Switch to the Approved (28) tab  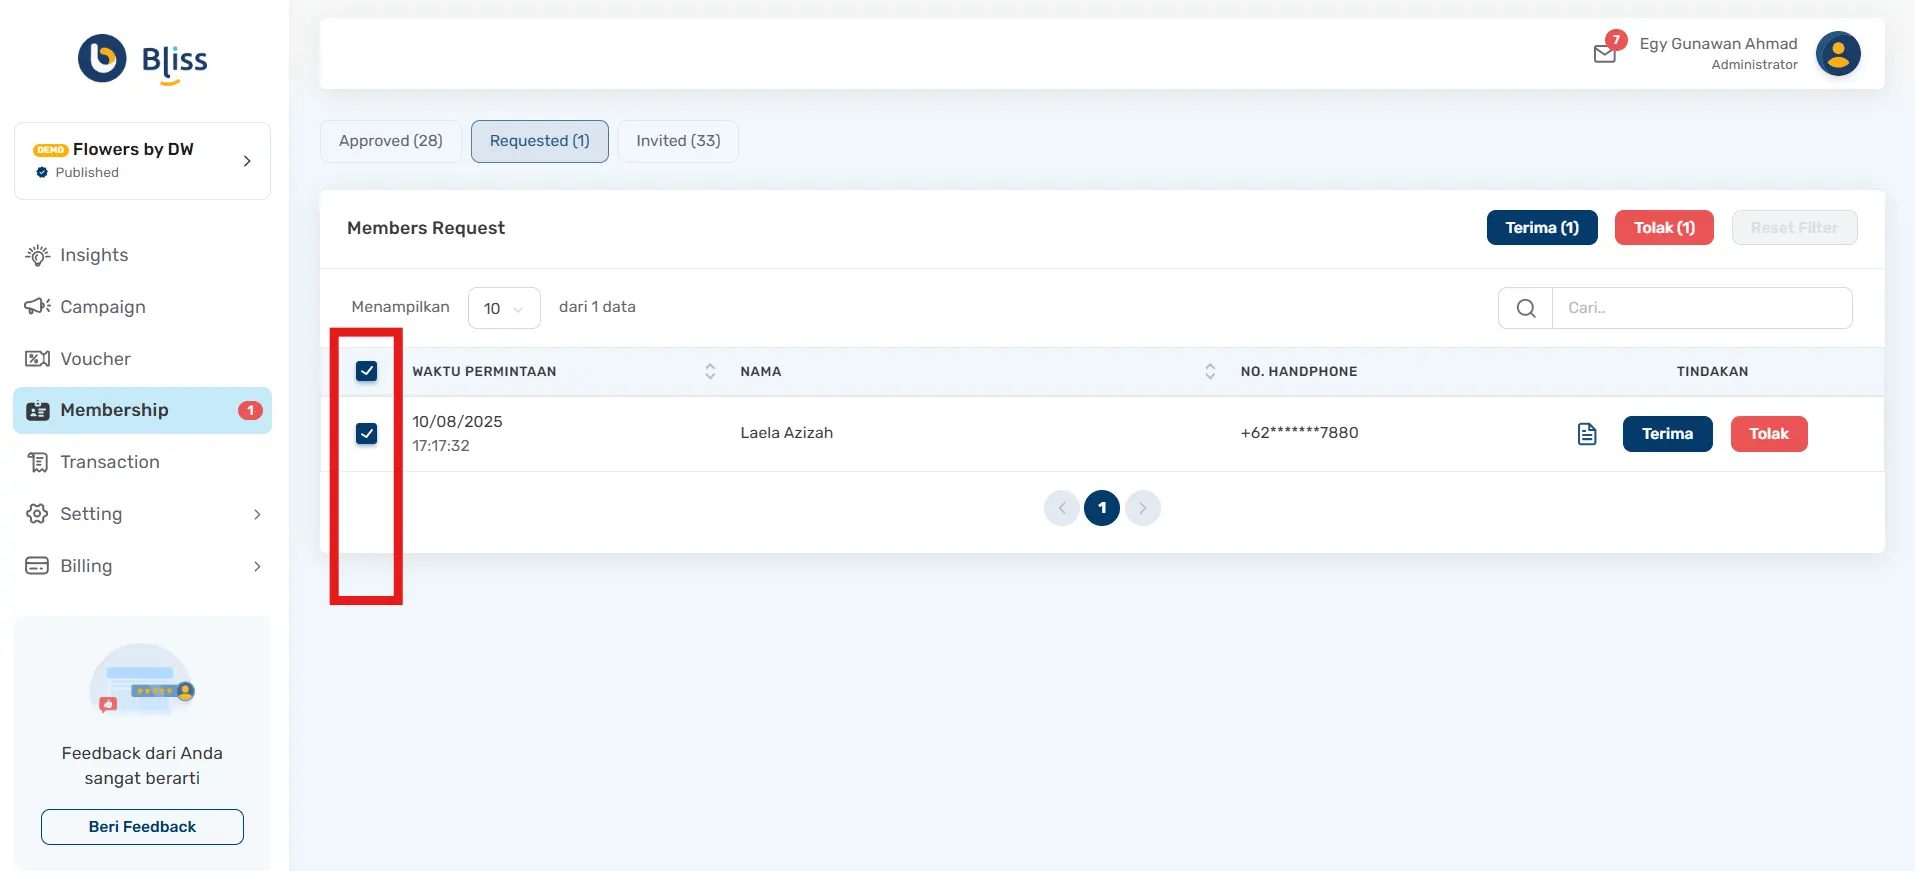pyautogui.click(x=390, y=141)
